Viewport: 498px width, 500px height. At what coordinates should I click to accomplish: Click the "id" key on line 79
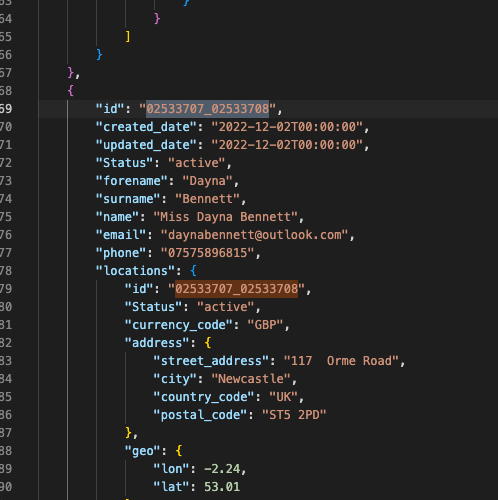coord(139,289)
